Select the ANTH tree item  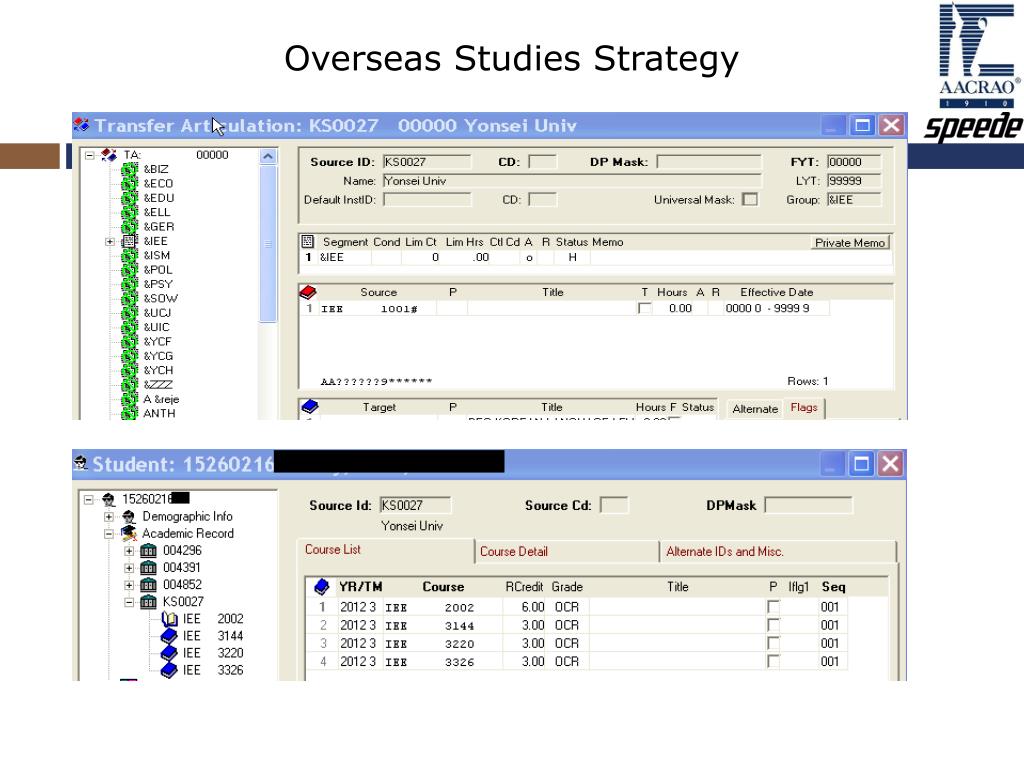pyautogui.click(x=159, y=413)
